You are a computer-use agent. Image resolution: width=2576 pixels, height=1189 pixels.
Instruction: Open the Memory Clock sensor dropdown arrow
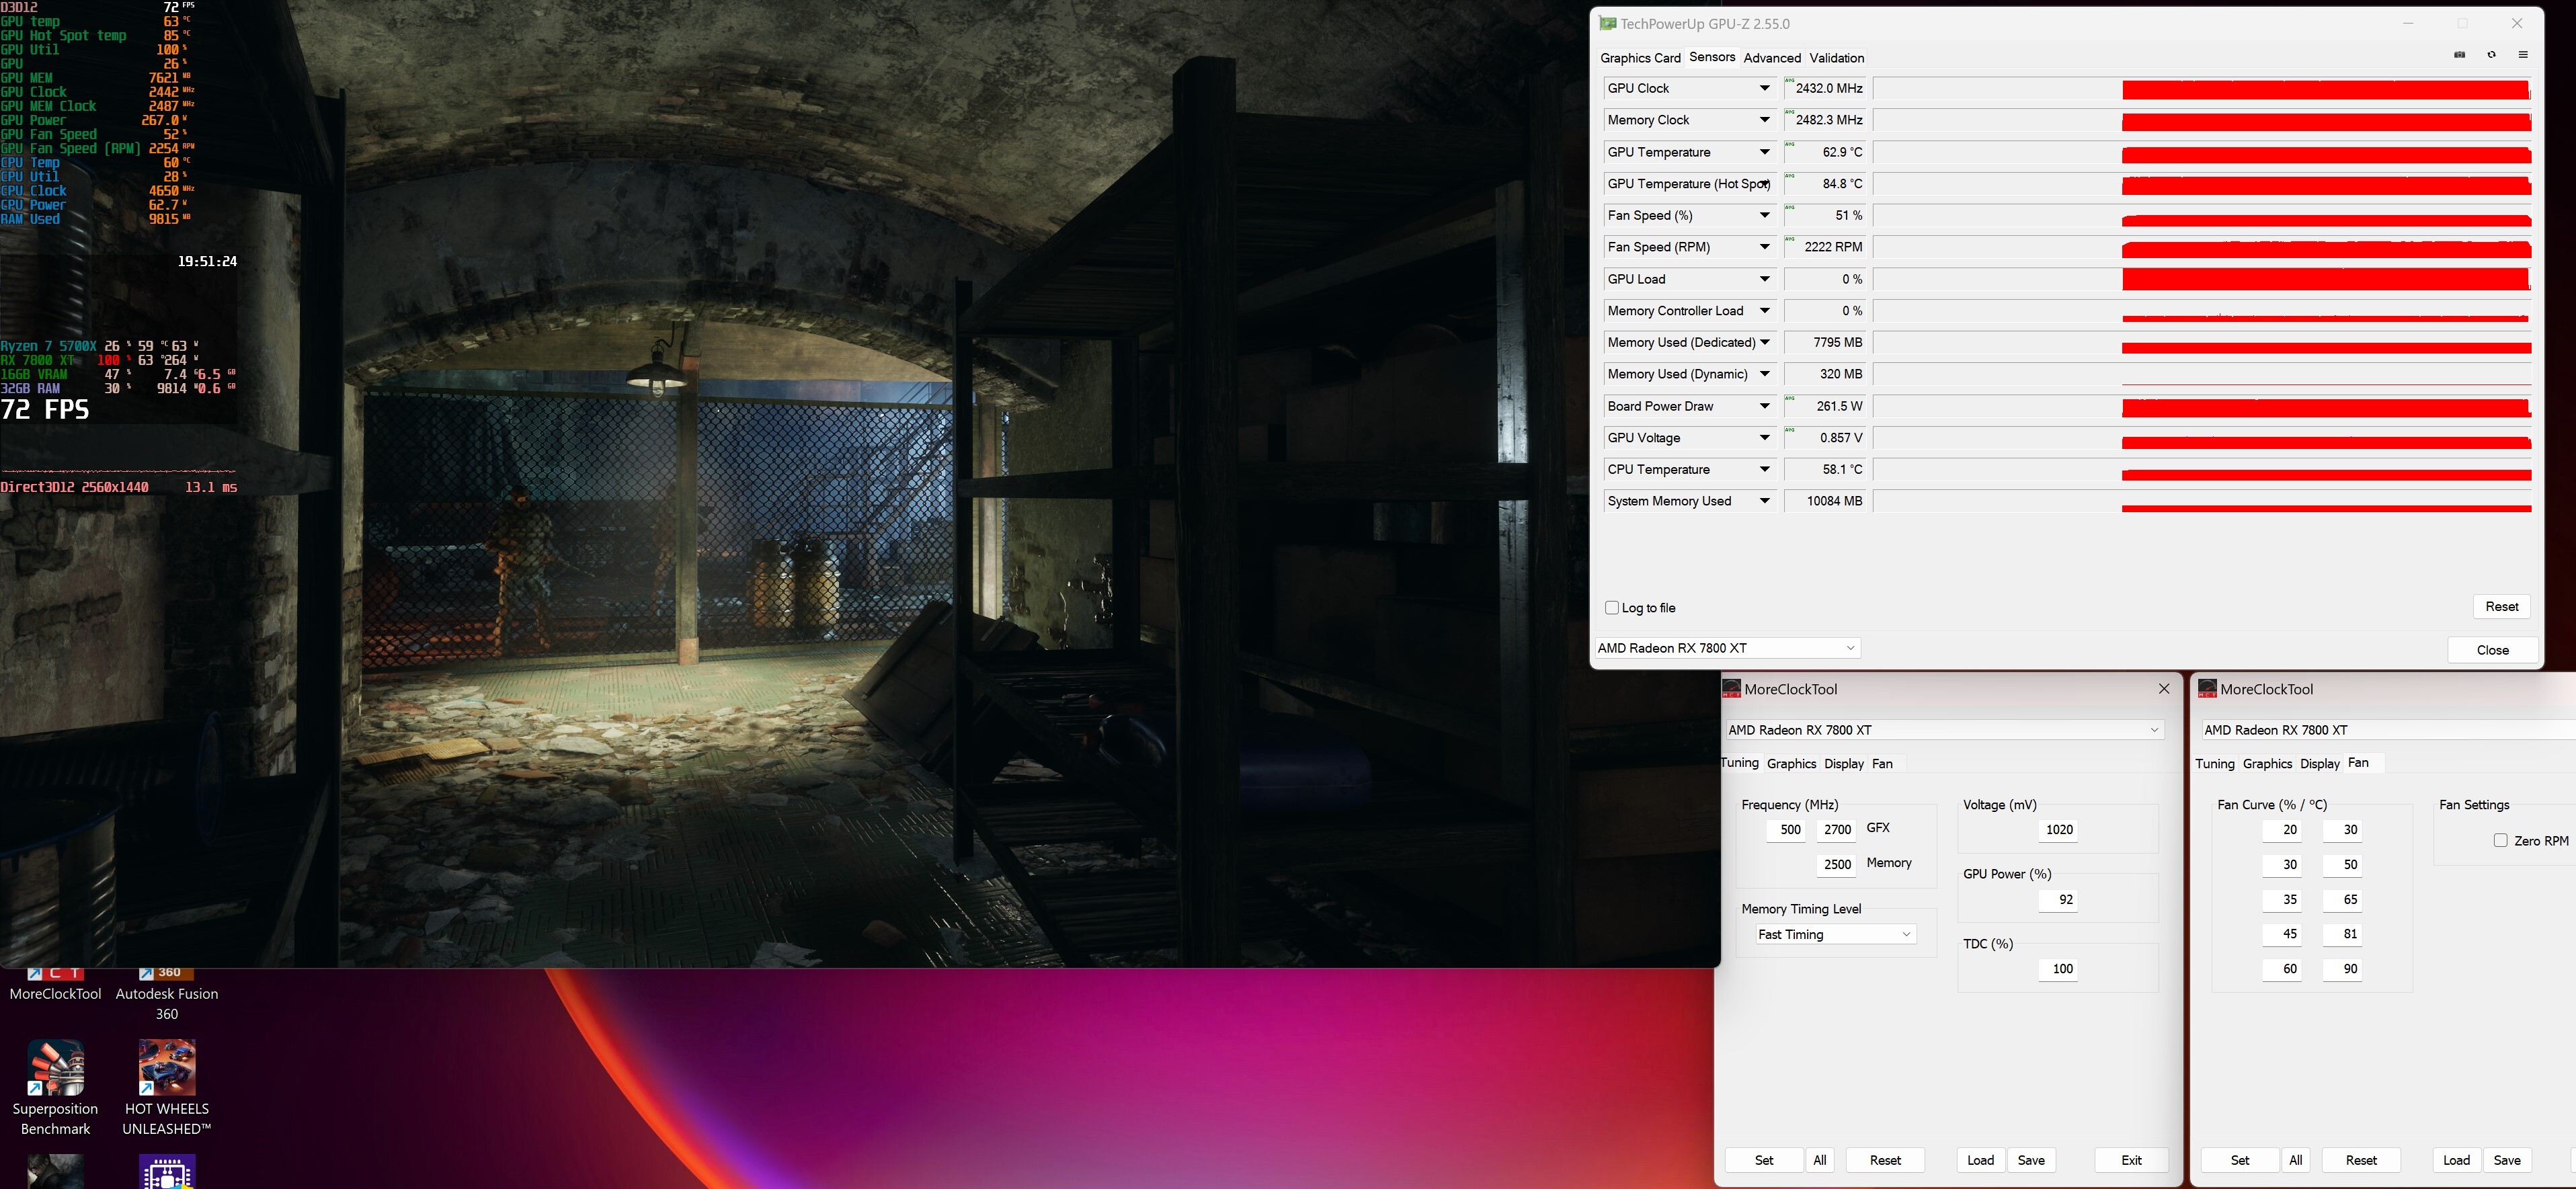point(1765,120)
